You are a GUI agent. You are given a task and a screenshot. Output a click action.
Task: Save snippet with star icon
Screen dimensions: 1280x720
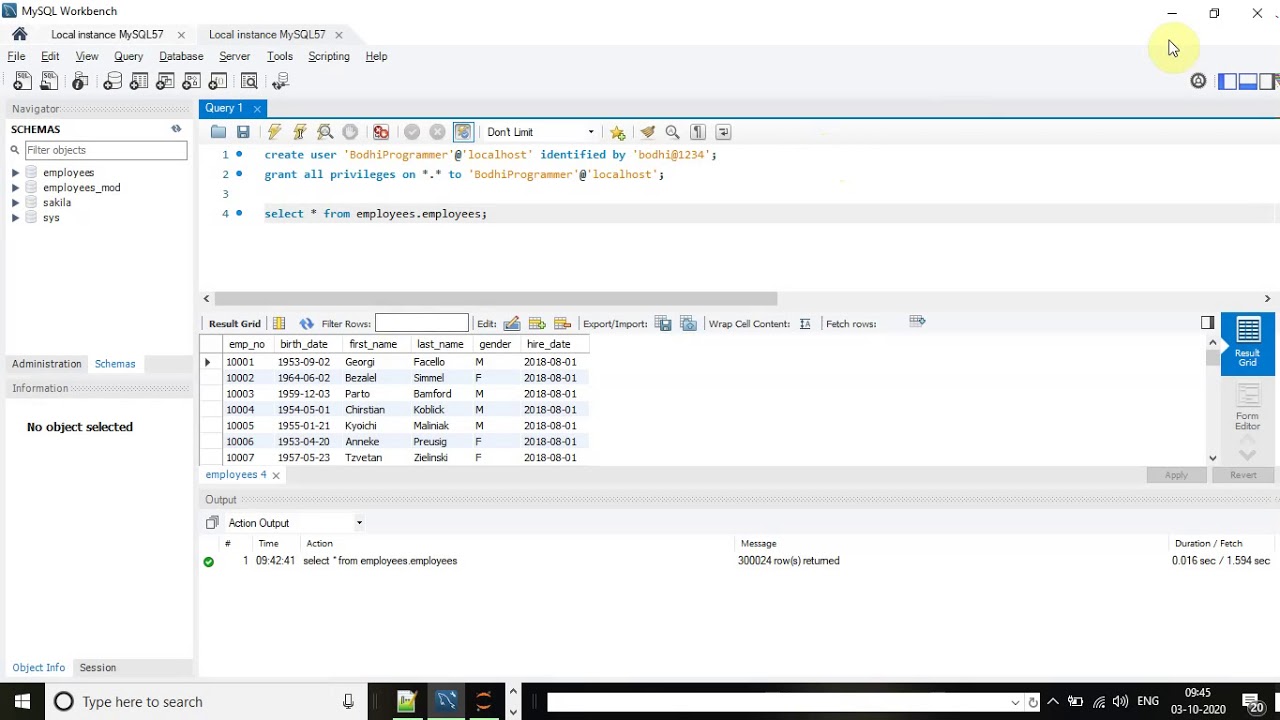(x=618, y=132)
